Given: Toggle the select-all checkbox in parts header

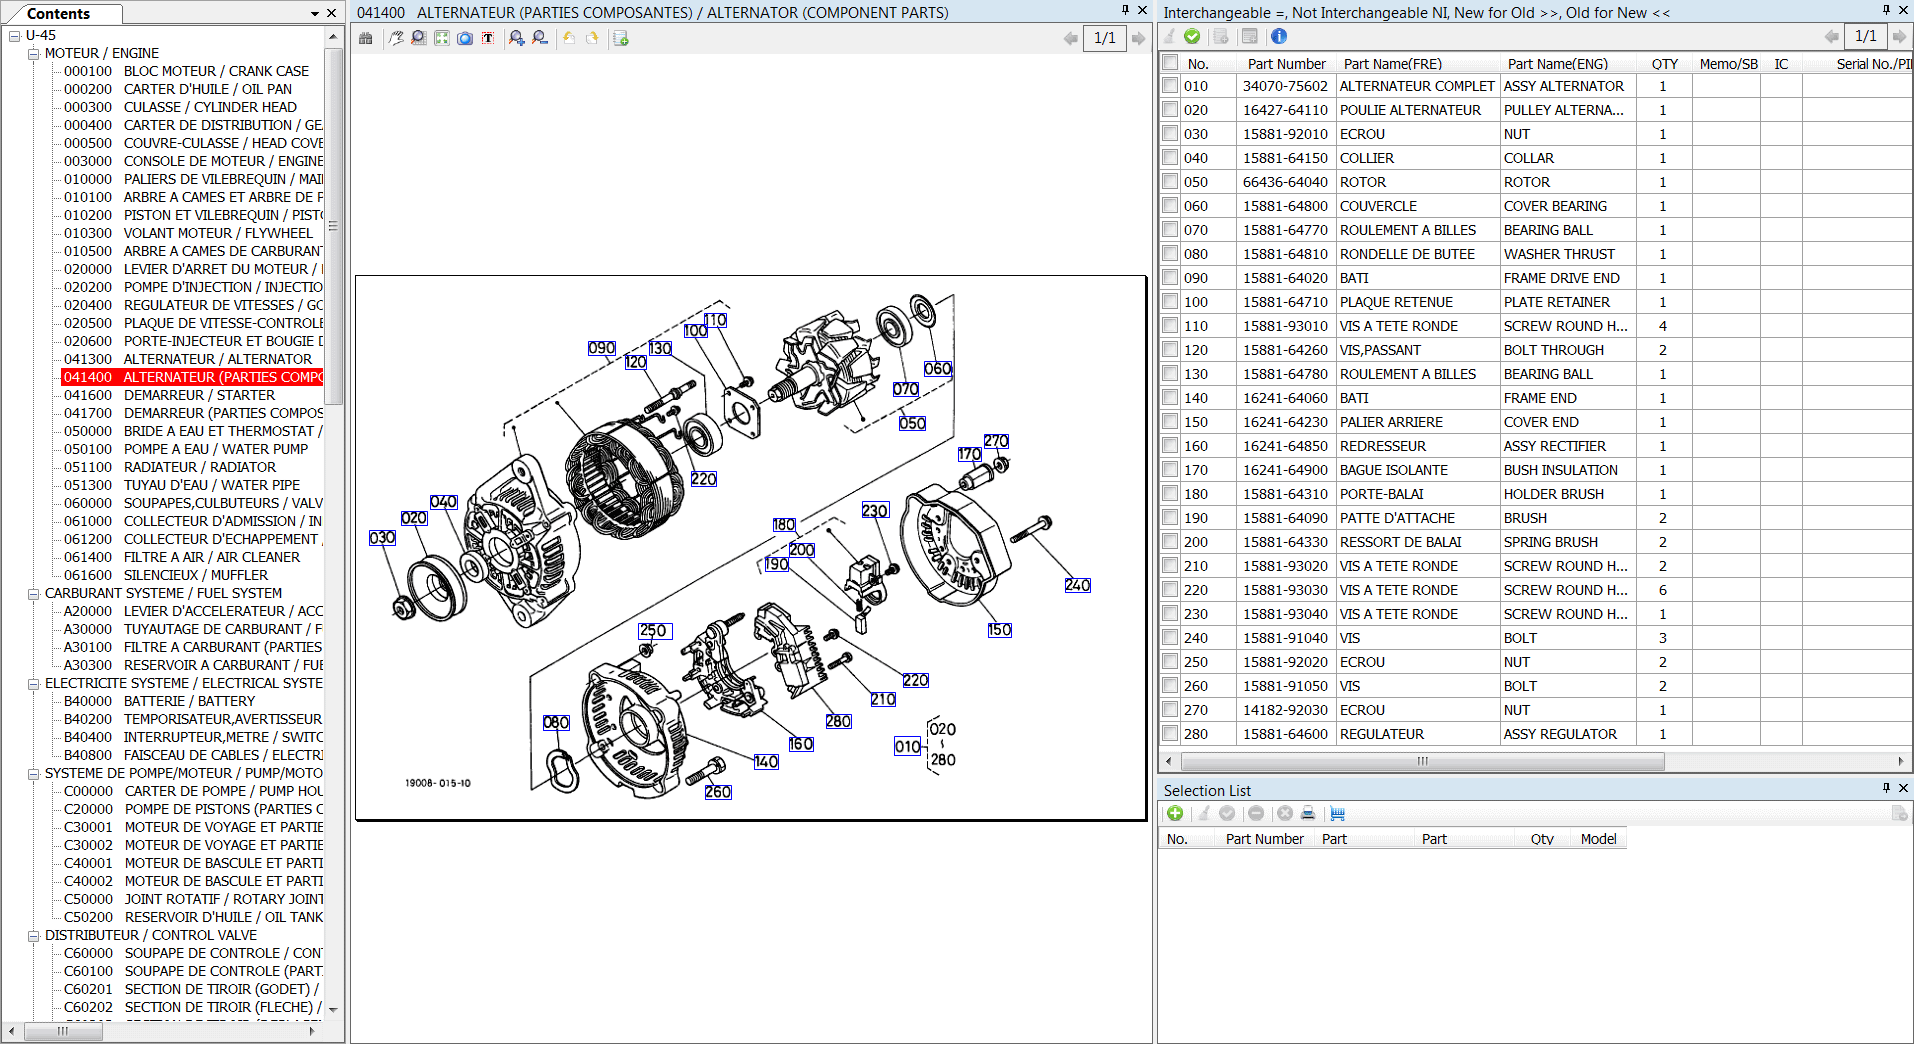Looking at the screenshot, I should tap(1170, 63).
